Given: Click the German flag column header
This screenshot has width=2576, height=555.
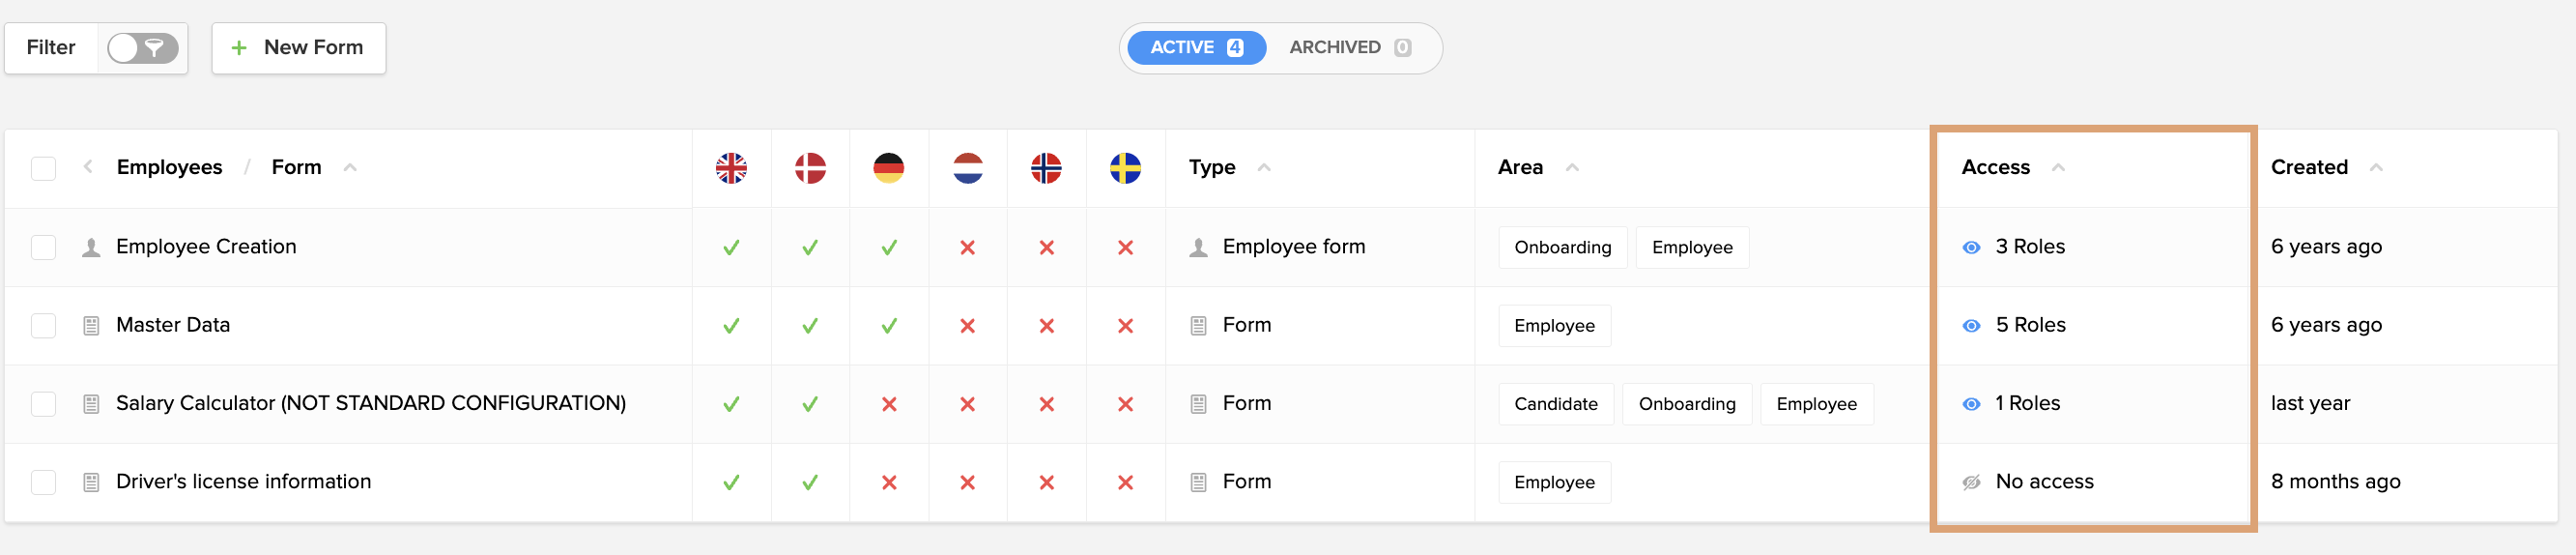Looking at the screenshot, I should (888, 168).
